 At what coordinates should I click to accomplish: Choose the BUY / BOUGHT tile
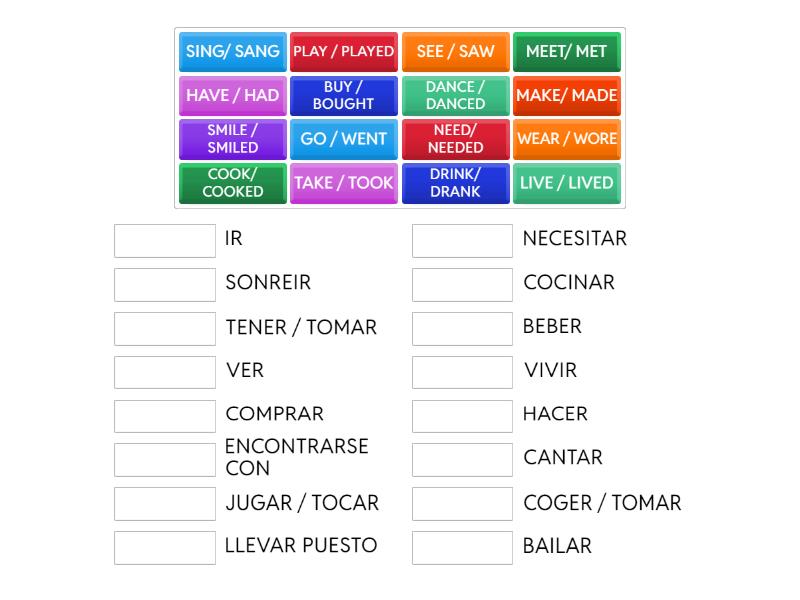click(343, 96)
